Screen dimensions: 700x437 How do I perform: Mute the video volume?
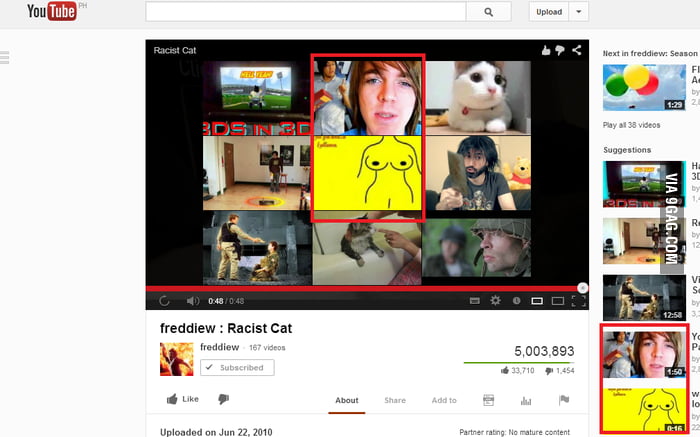(x=191, y=300)
